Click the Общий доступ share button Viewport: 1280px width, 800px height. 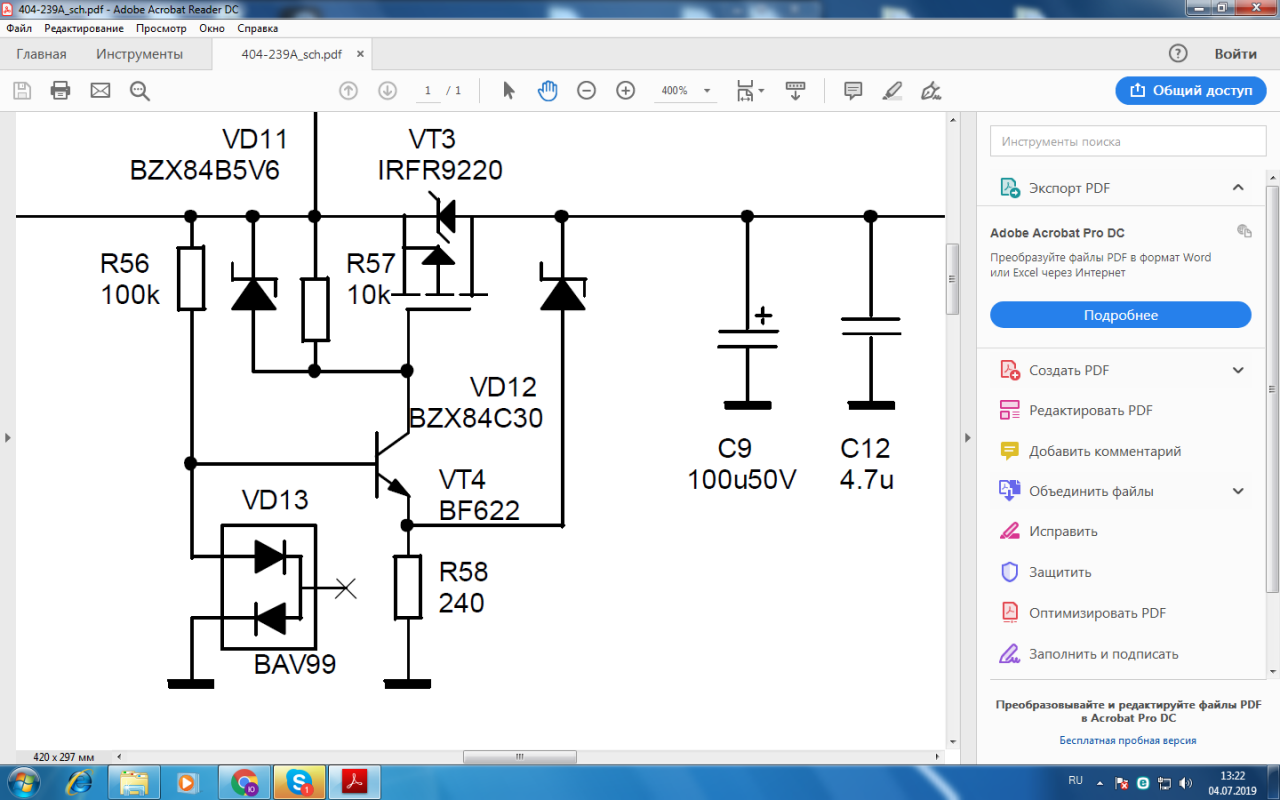1190,91
